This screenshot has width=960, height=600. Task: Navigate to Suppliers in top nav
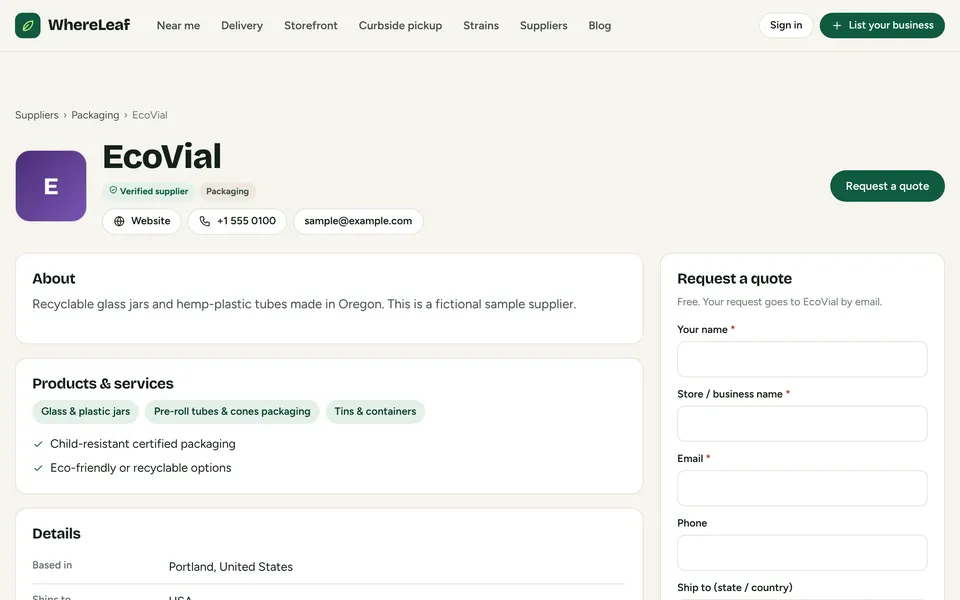click(544, 25)
